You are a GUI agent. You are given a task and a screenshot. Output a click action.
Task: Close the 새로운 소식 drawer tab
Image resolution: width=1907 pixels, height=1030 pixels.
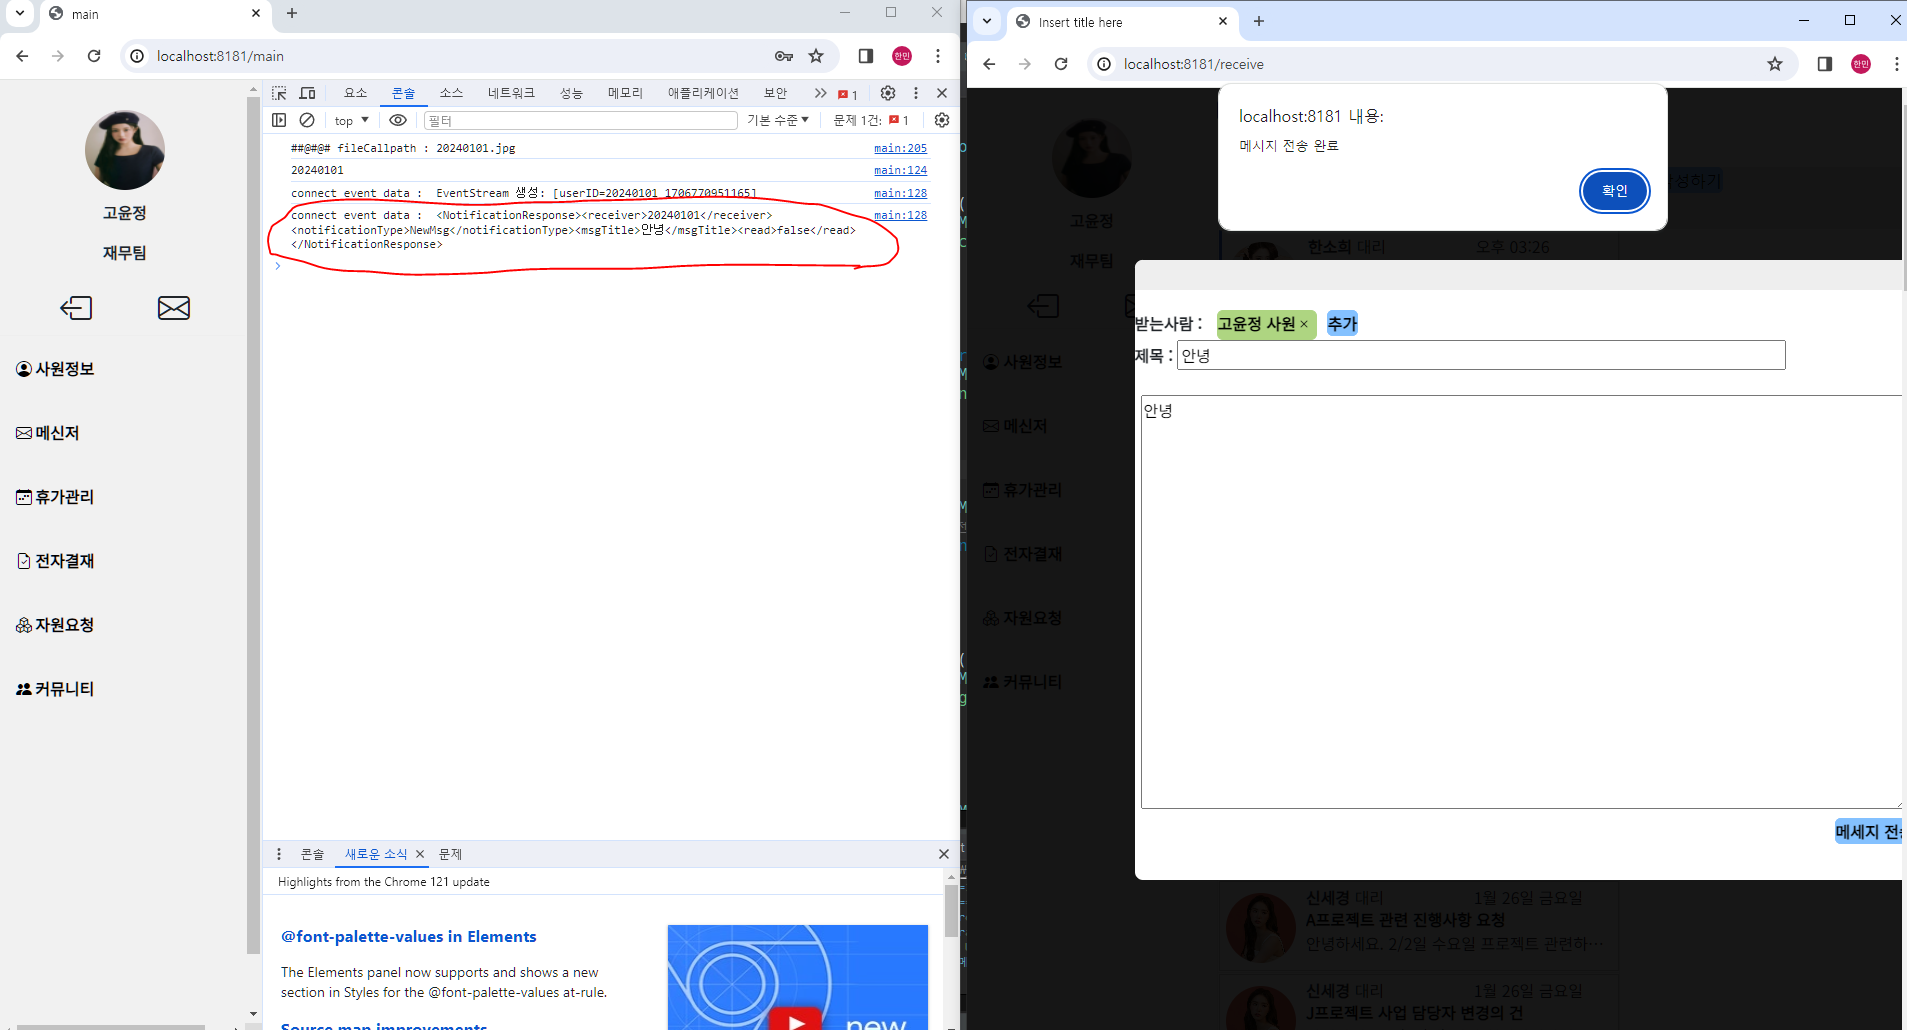[420, 854]
